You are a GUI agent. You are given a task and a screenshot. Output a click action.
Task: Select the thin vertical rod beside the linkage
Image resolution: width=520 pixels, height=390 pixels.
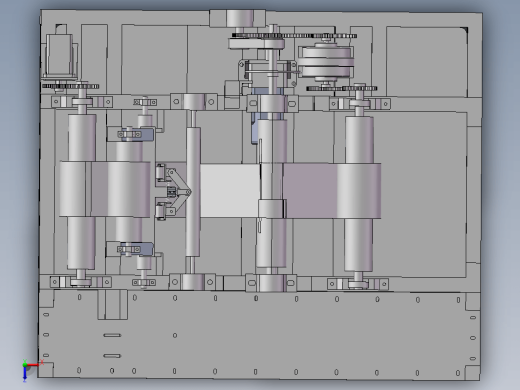point(193,192)
